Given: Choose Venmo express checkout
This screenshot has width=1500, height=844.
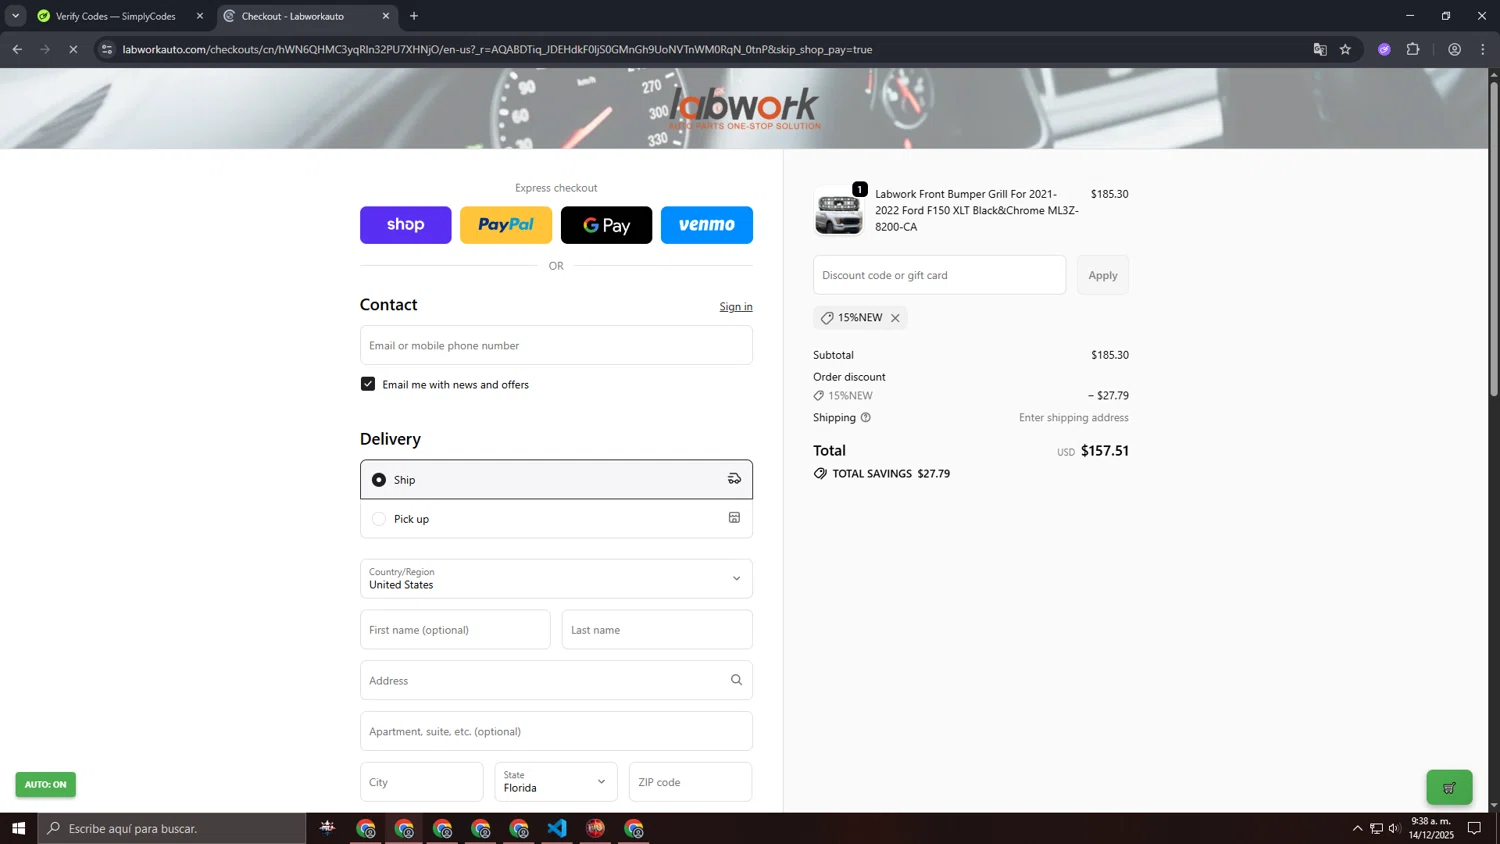Looking at the screenshot, I should click(707, 225).
